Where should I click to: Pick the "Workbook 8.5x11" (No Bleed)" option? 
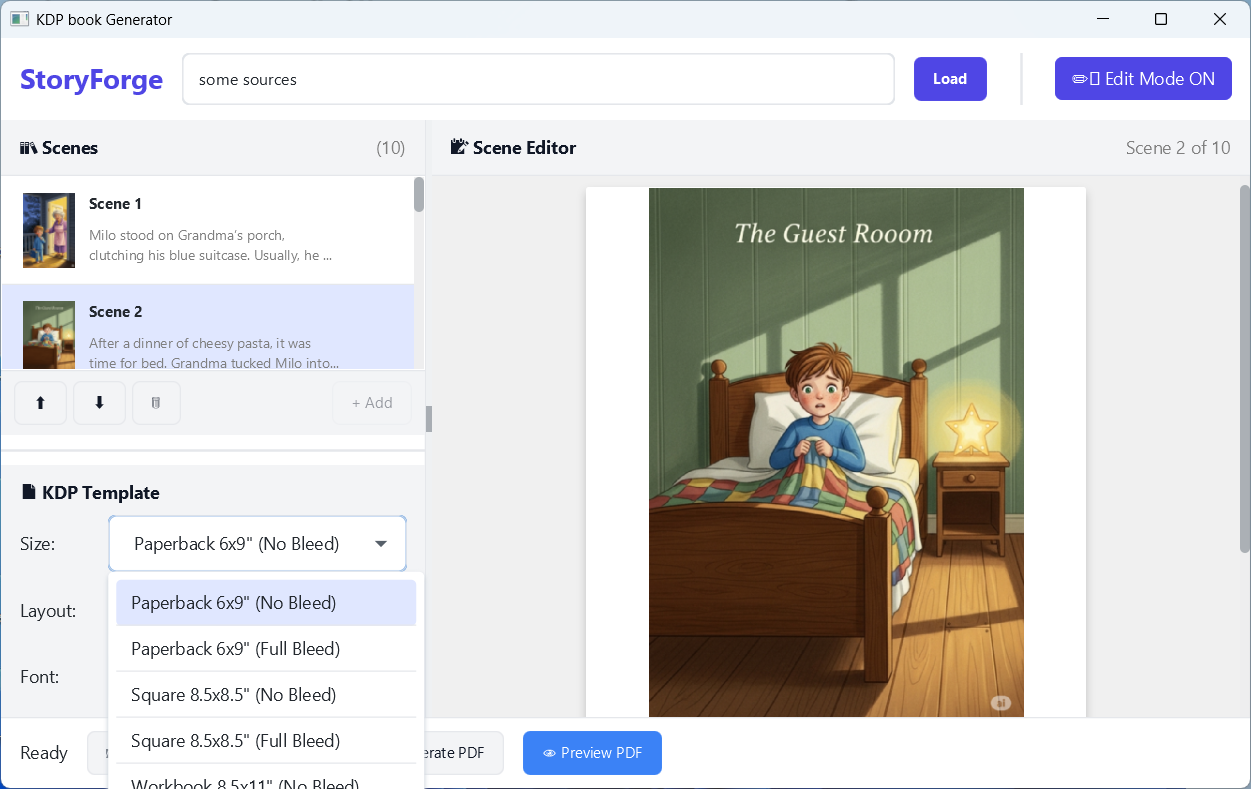(244, 782)
